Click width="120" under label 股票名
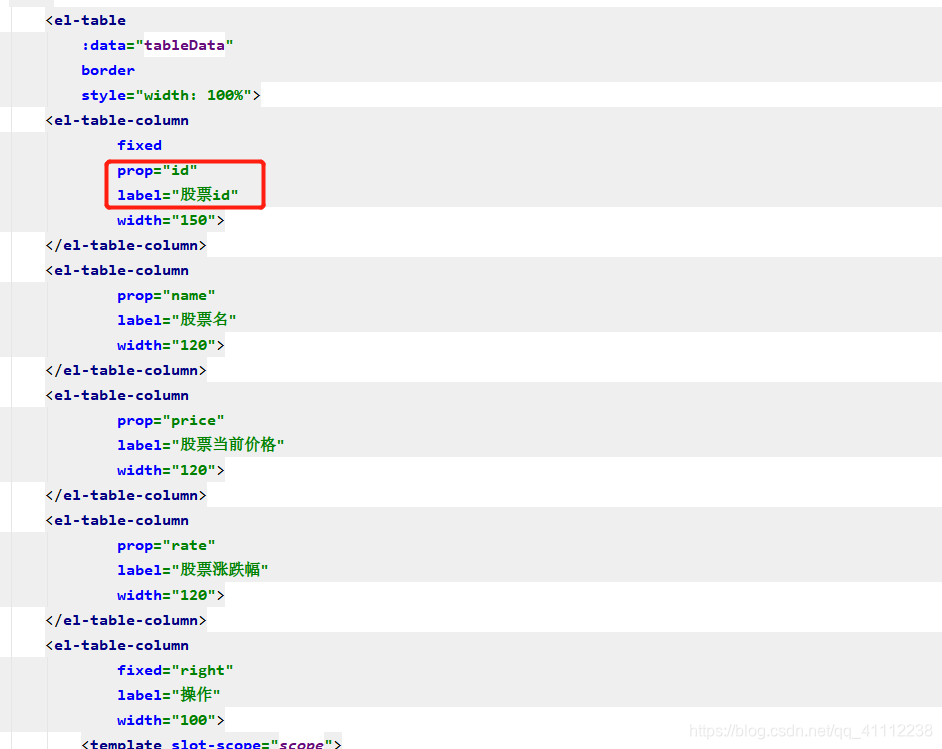The image size is (942, 749). coord(171,345)
